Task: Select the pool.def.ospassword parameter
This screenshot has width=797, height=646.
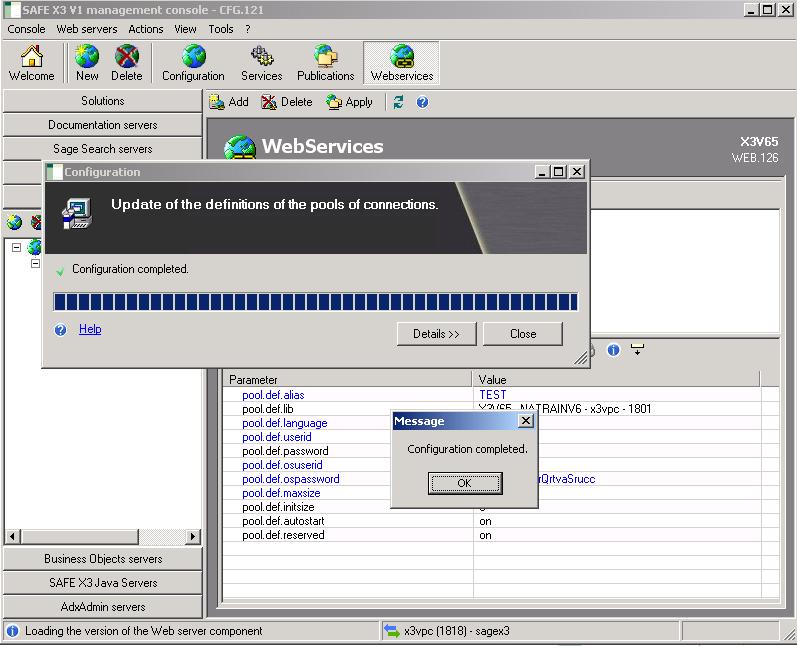Action: click(290, 479)
